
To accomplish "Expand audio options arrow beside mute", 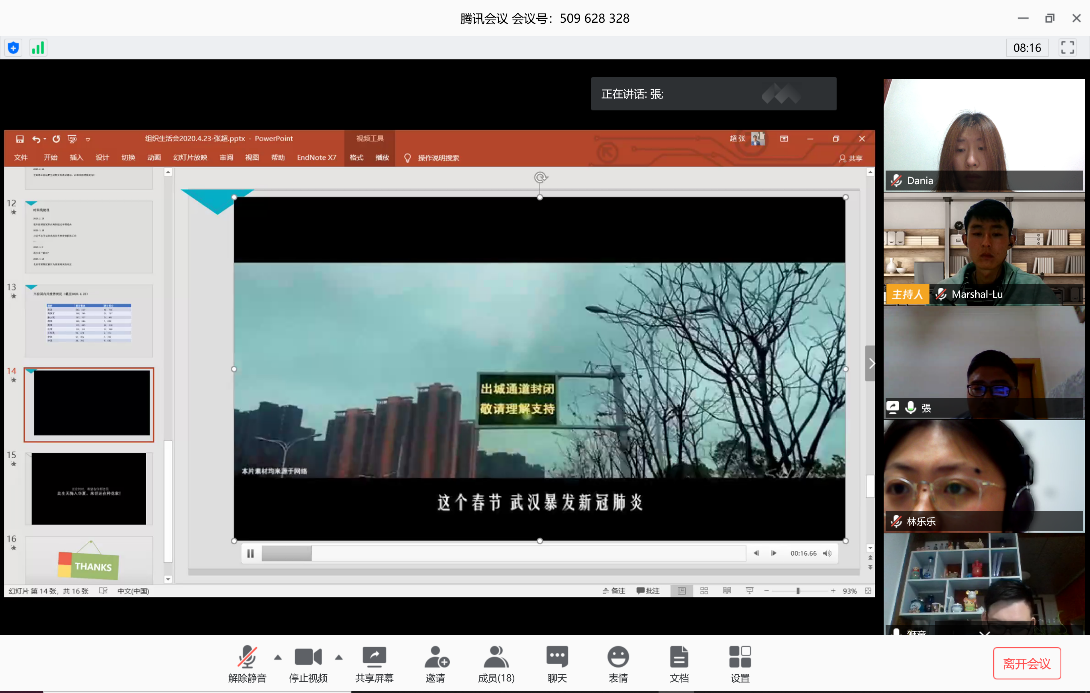I will tap(277, 657).
